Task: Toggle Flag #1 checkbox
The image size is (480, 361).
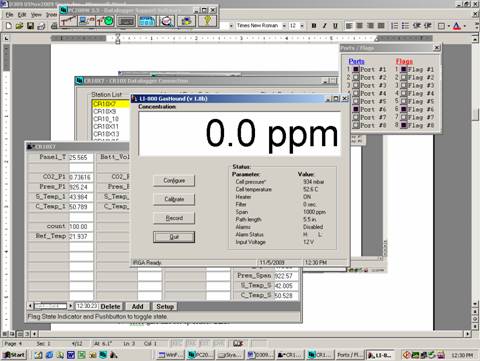Action: [404, 69]
